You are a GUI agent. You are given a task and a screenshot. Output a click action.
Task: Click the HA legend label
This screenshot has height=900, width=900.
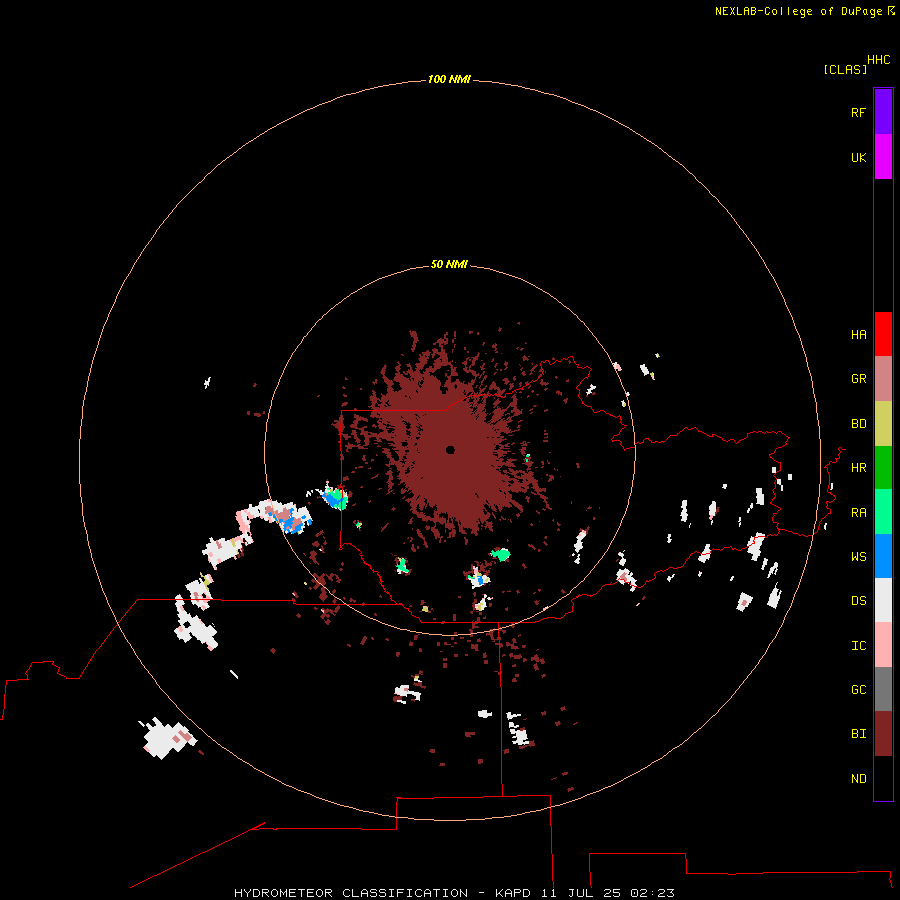pyautogui.click(x=858, y=335)
